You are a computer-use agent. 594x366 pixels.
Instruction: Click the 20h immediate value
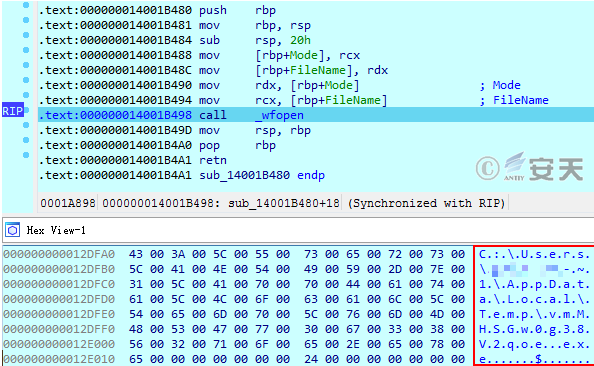coord(300,40)
